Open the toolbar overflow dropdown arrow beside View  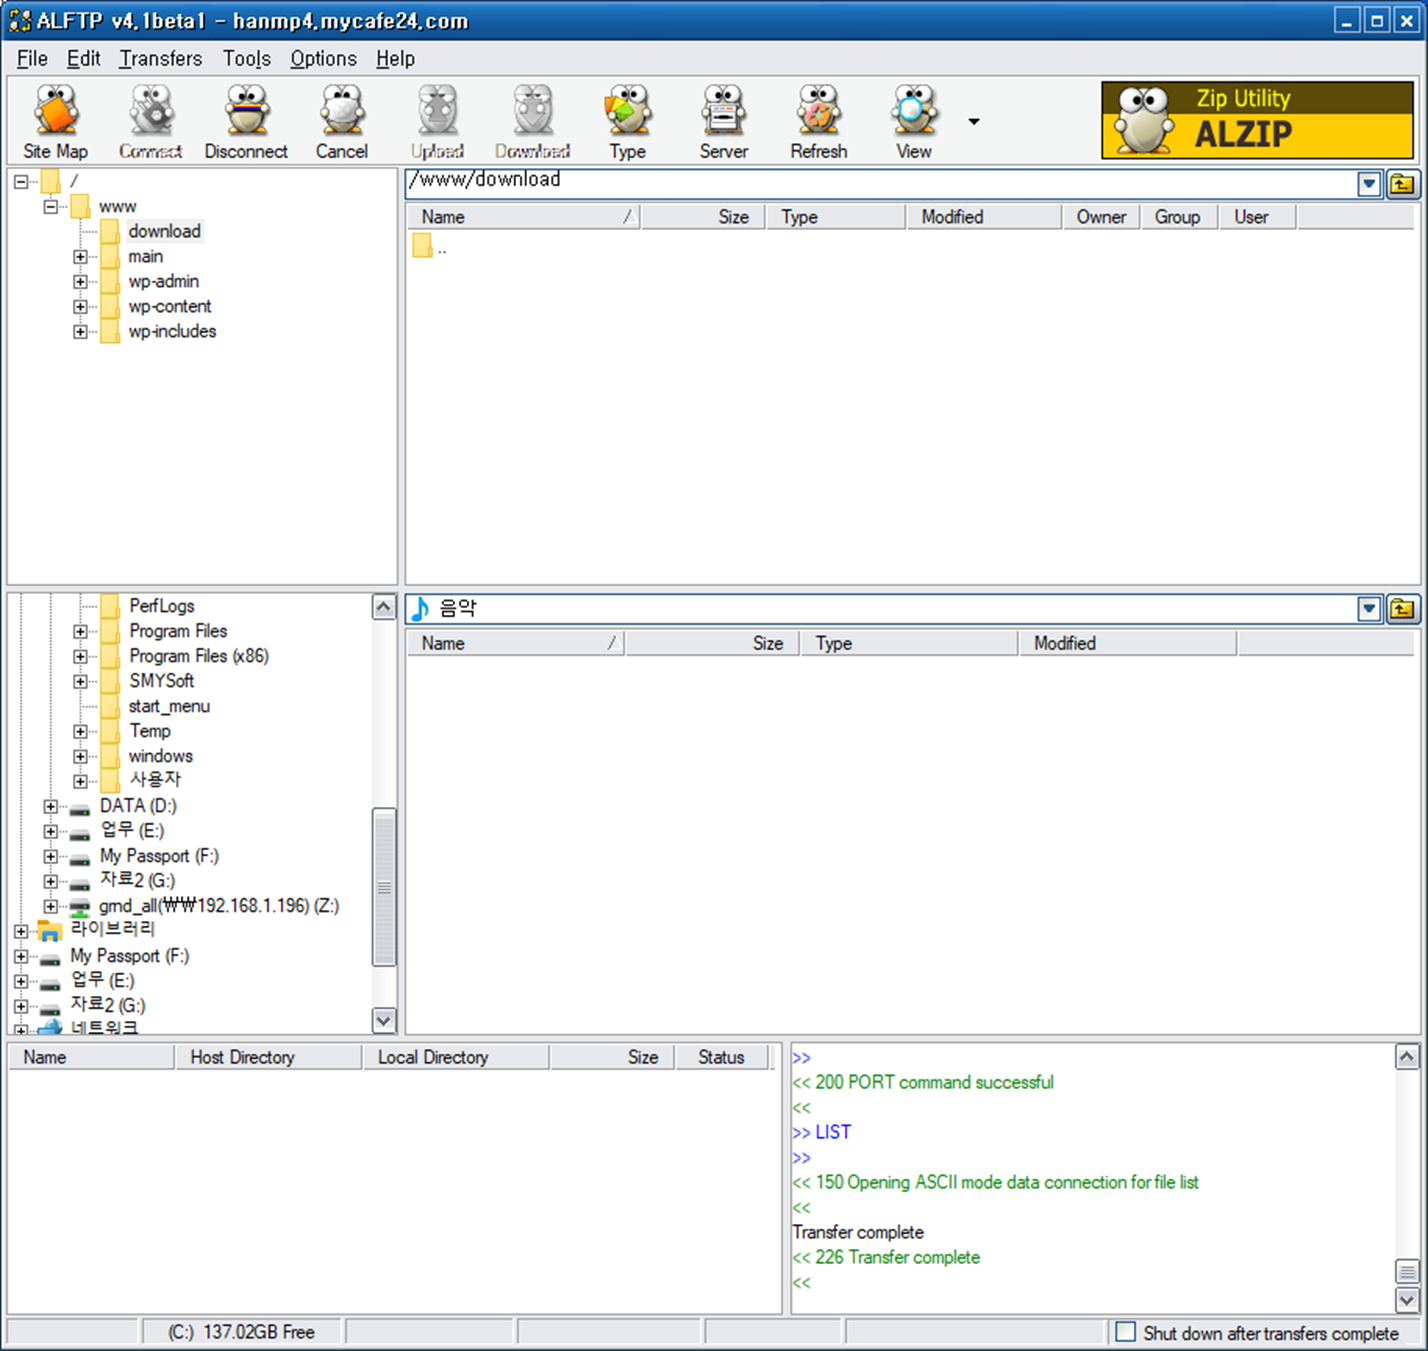point(973,122)
